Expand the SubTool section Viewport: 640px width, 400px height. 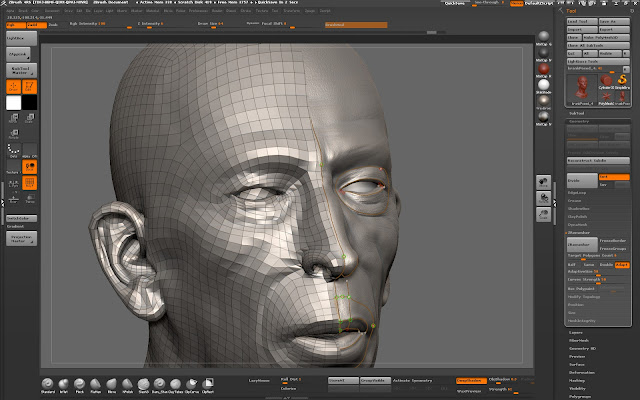578,114
